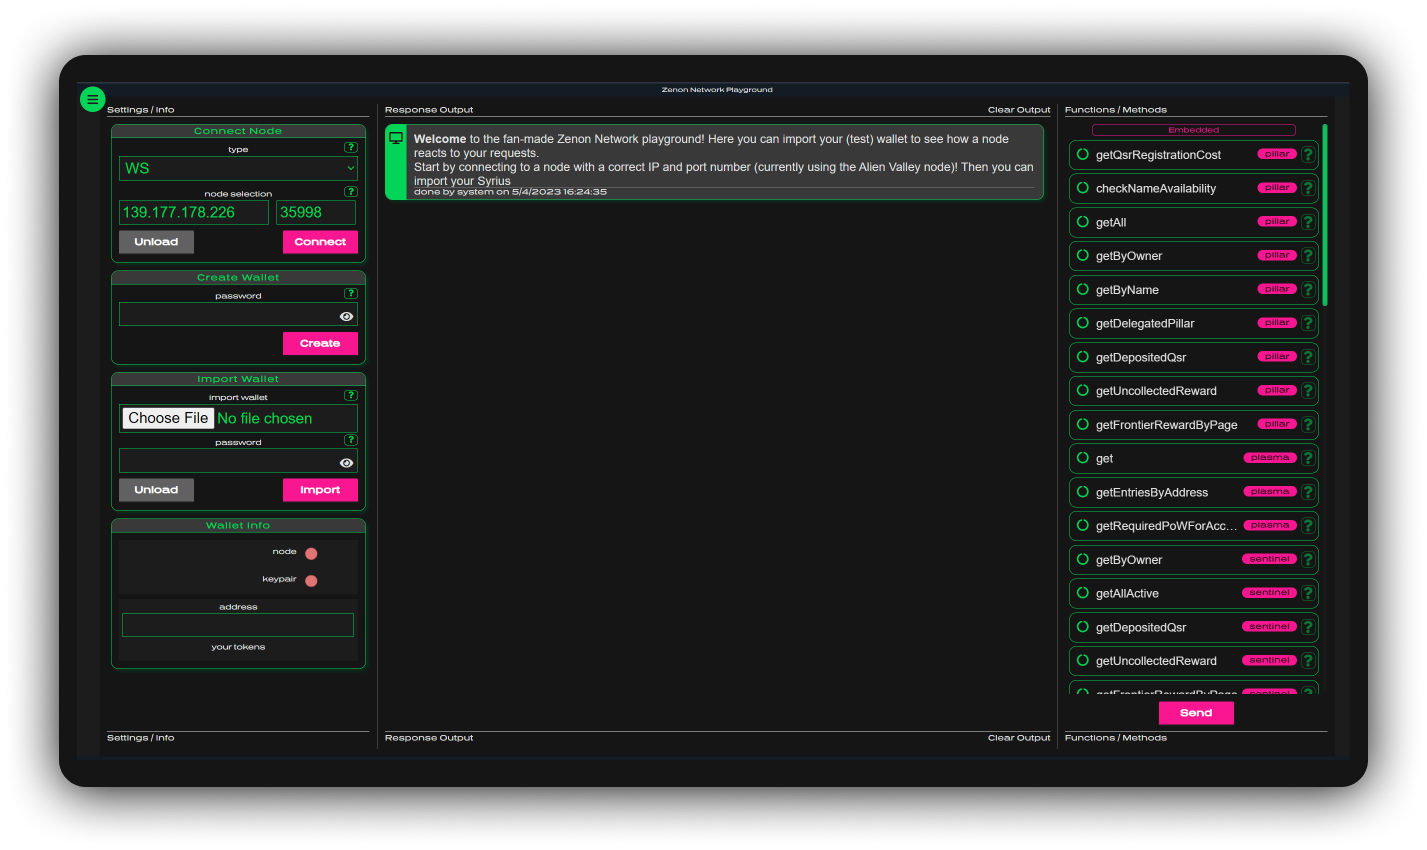Click Clear Output at top of response
Image resolution: width=1427 pixels, height=850 pixels.
[x=1018, y=110]
